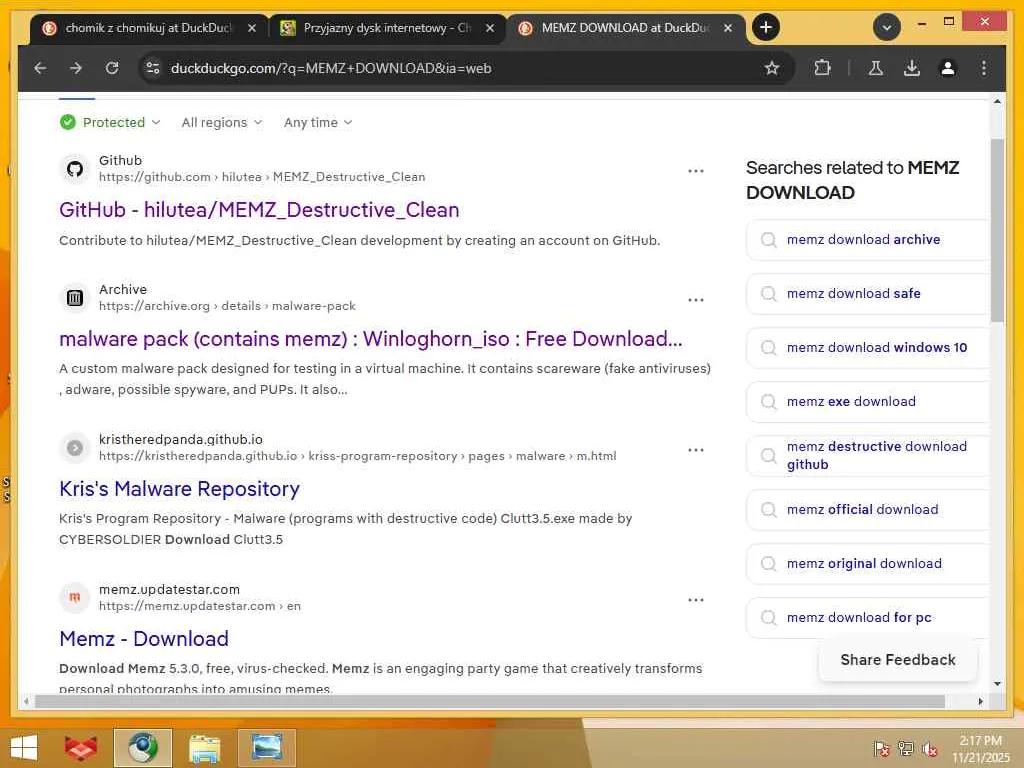Viewport: 1024px width, 768px height.
Task: Open the profile avatar menu
Action: point(948,68)
